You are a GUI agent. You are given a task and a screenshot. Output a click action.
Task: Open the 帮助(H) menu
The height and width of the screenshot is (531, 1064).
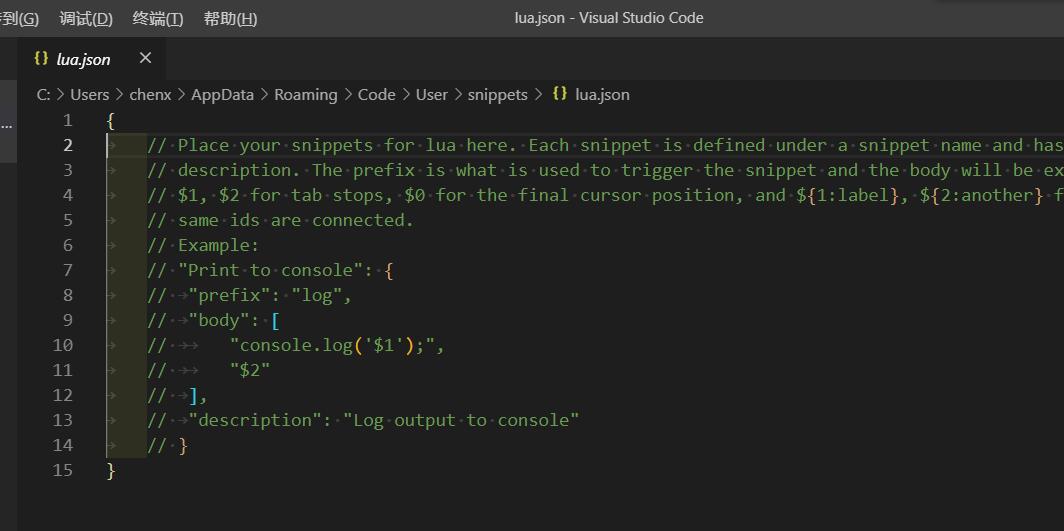[230, 18]
